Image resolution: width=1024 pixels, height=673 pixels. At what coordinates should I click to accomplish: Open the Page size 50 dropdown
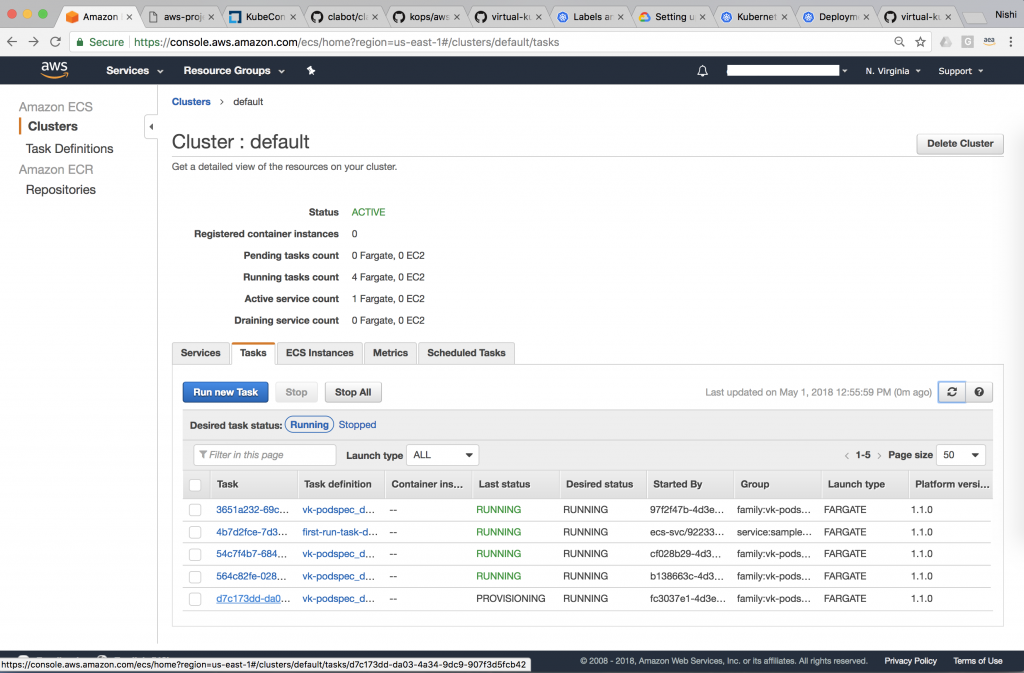961,455
